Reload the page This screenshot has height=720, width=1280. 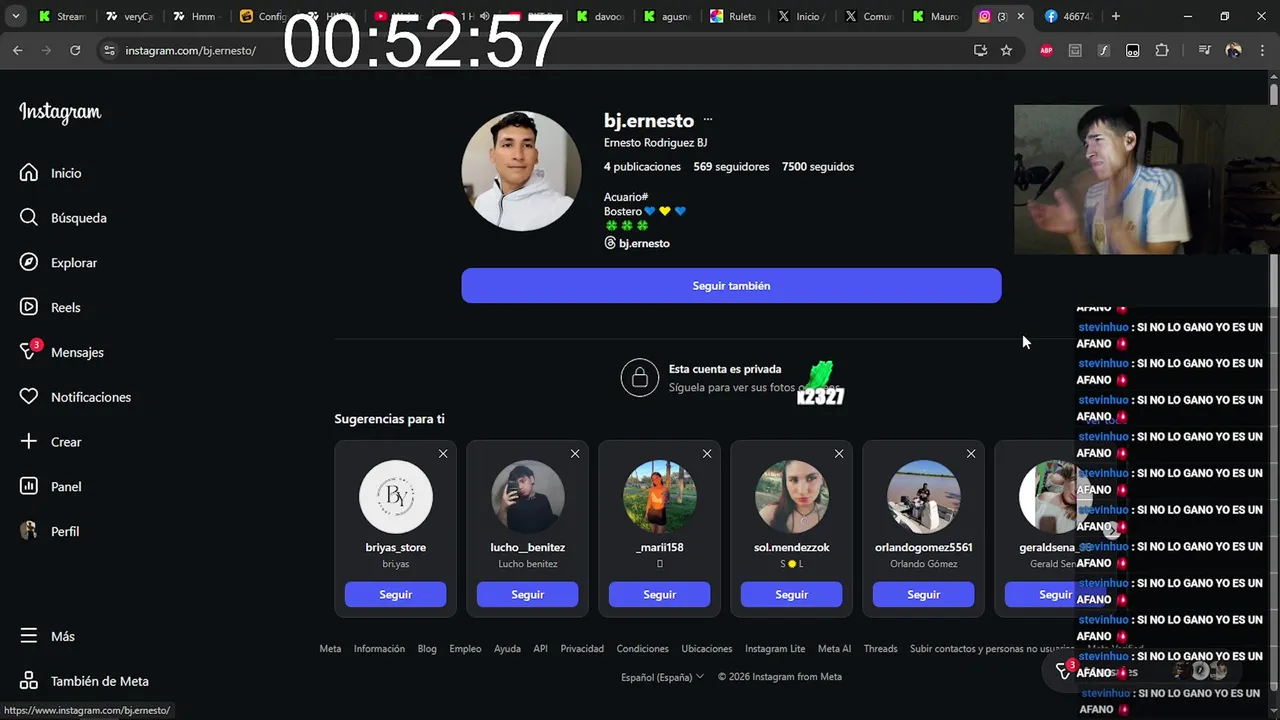coord(75,50)
